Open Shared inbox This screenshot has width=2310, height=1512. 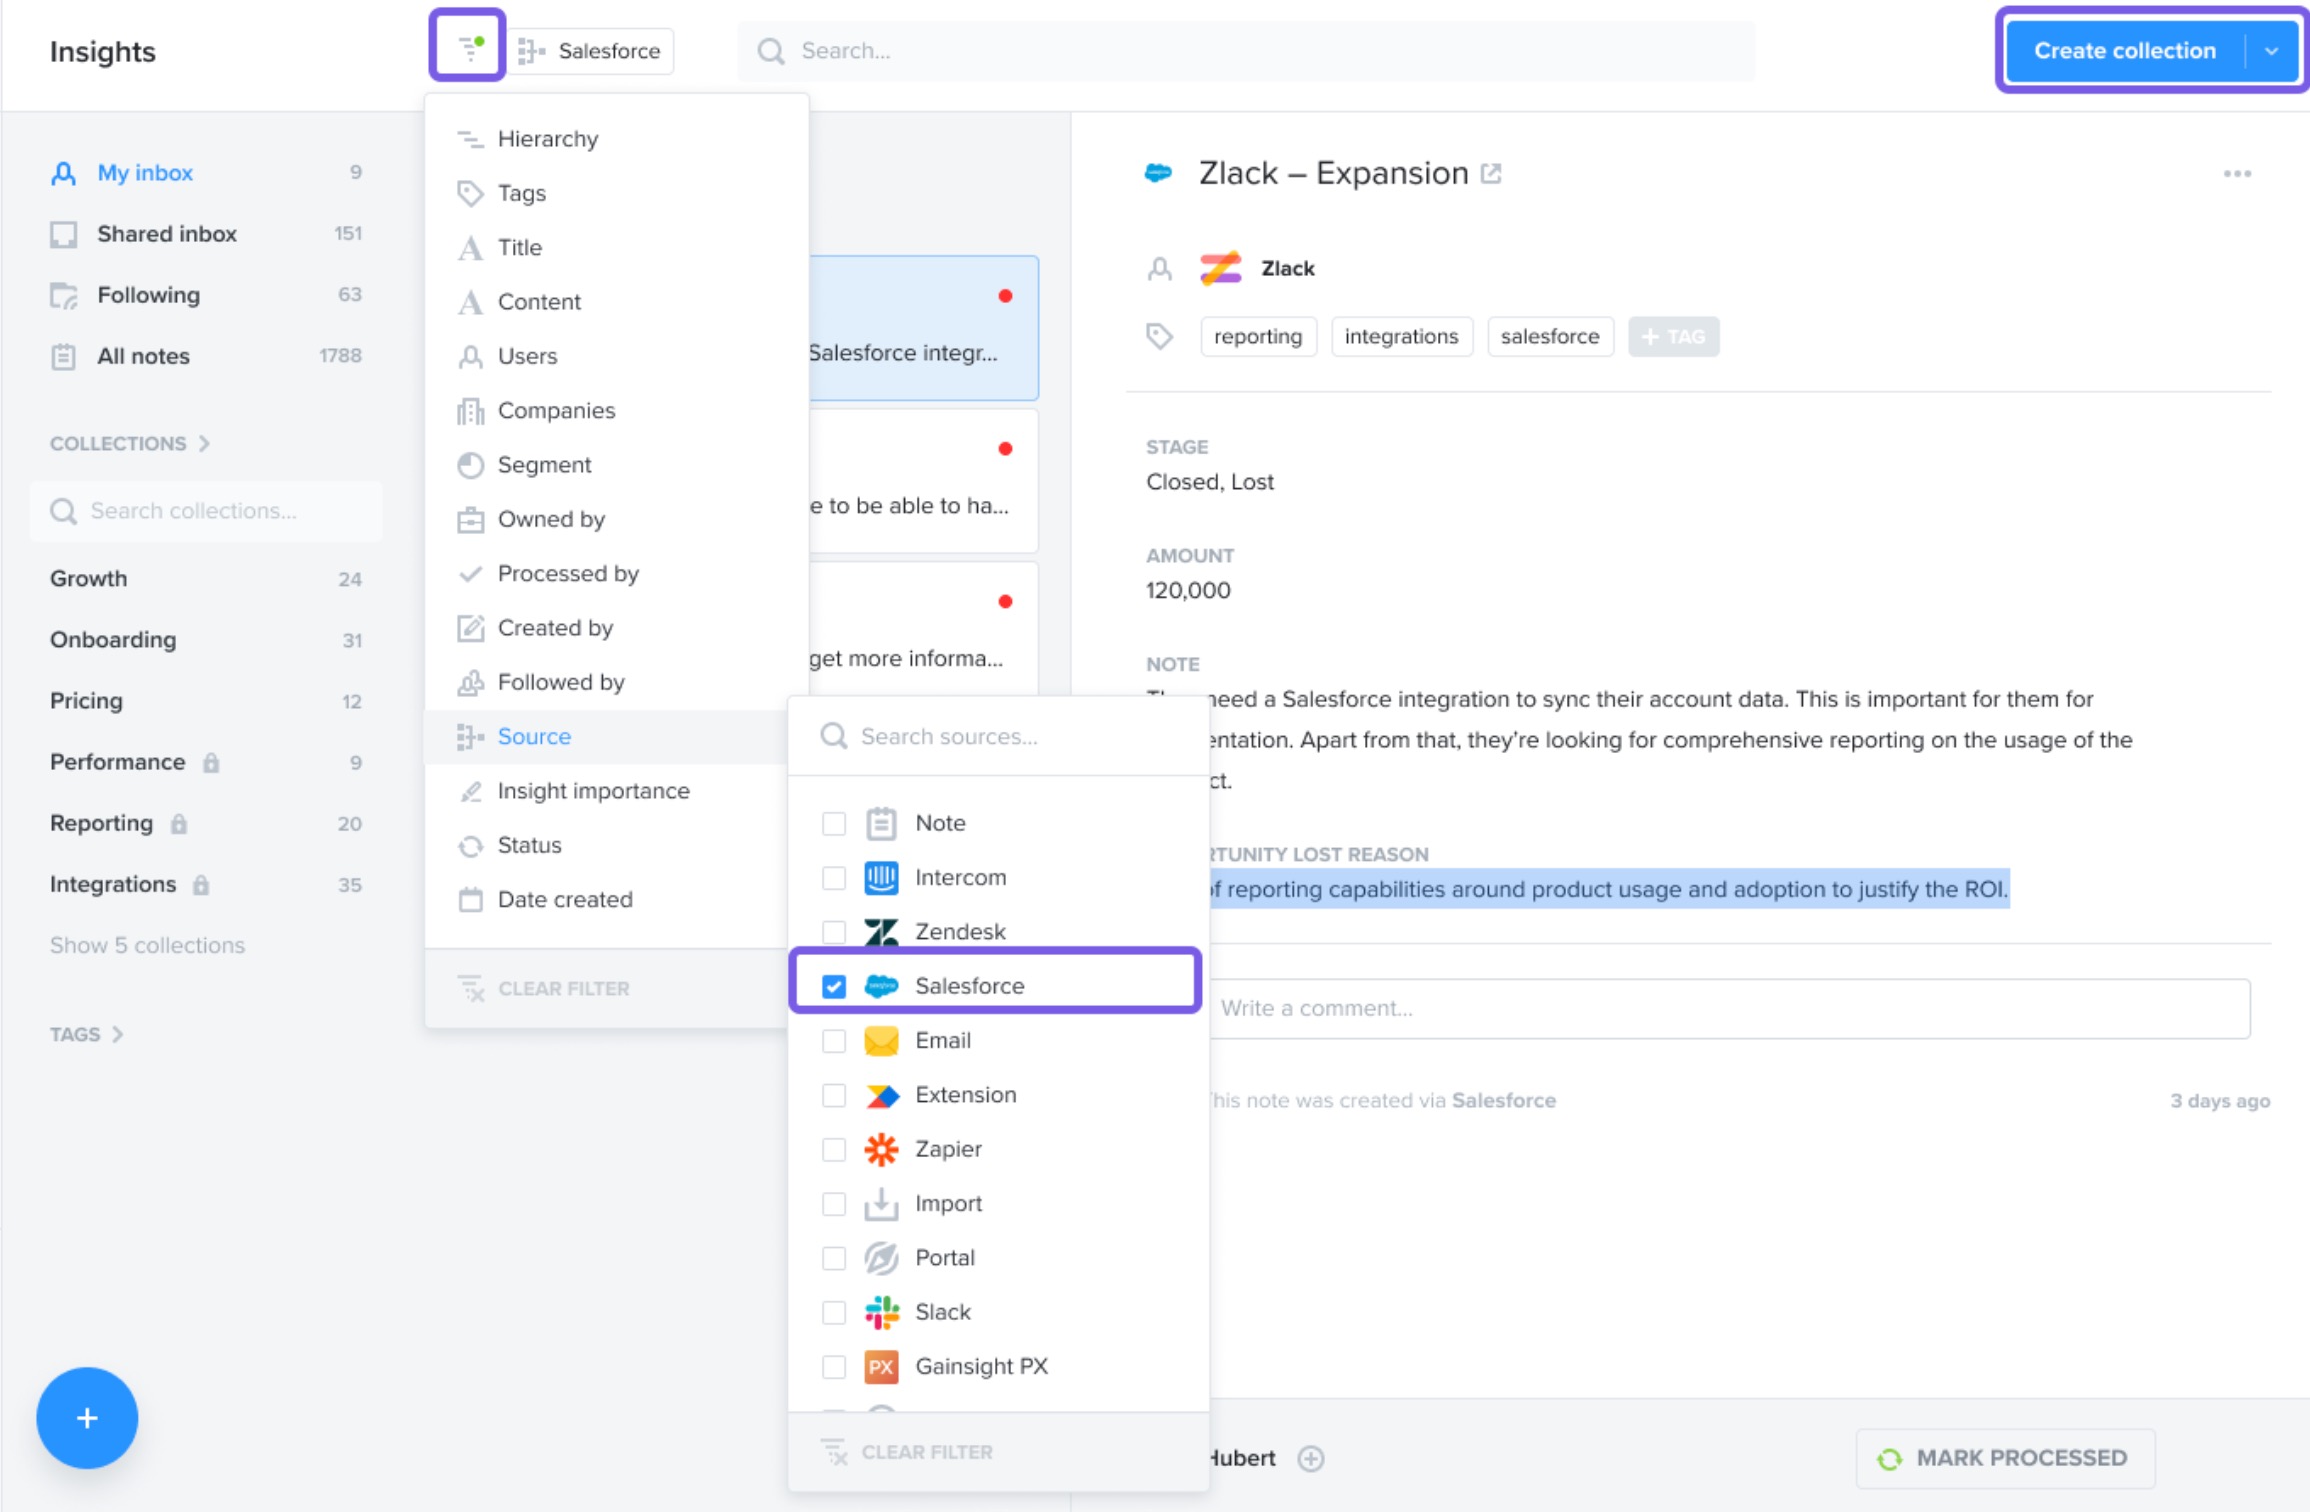(x=205, y=233)
